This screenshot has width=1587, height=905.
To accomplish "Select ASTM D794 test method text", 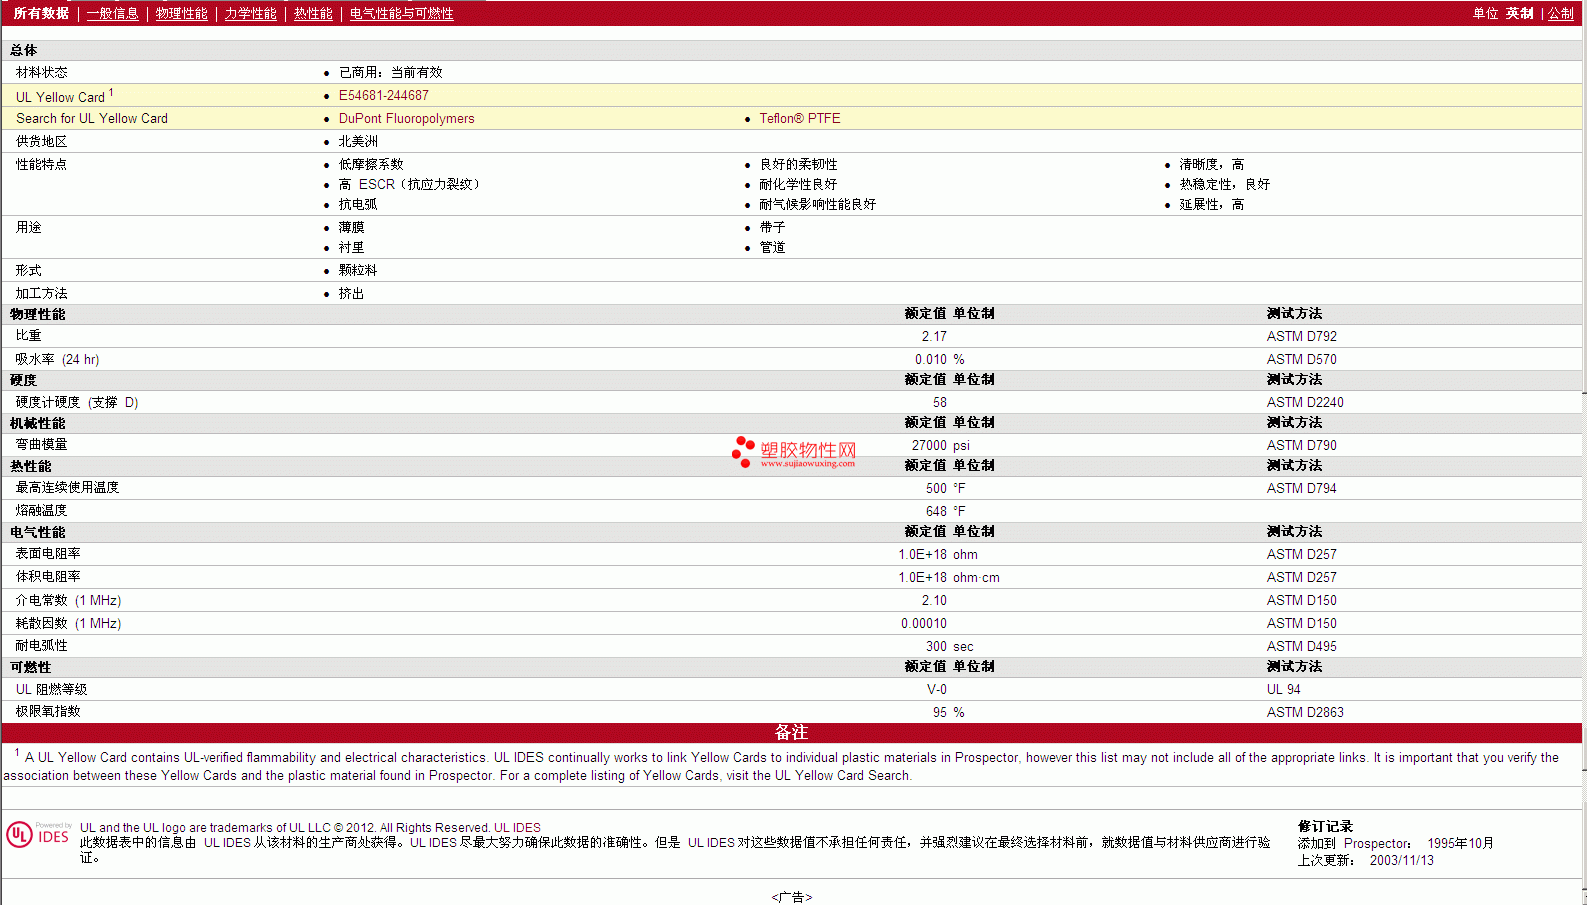I will pyautogui.click(x=1302, y=488).
